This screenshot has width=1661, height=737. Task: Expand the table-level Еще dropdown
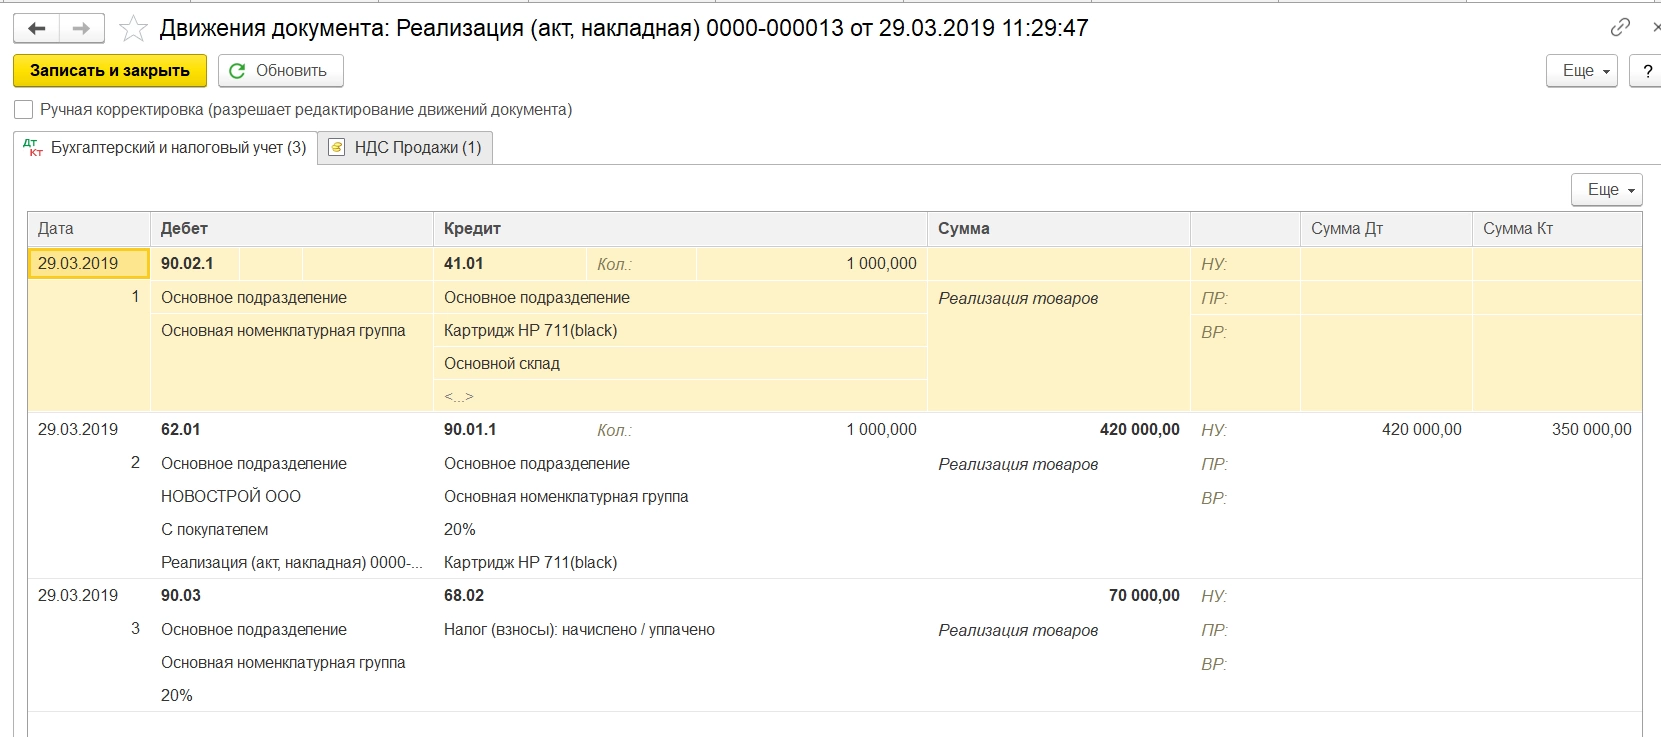tap(1606, 190)
